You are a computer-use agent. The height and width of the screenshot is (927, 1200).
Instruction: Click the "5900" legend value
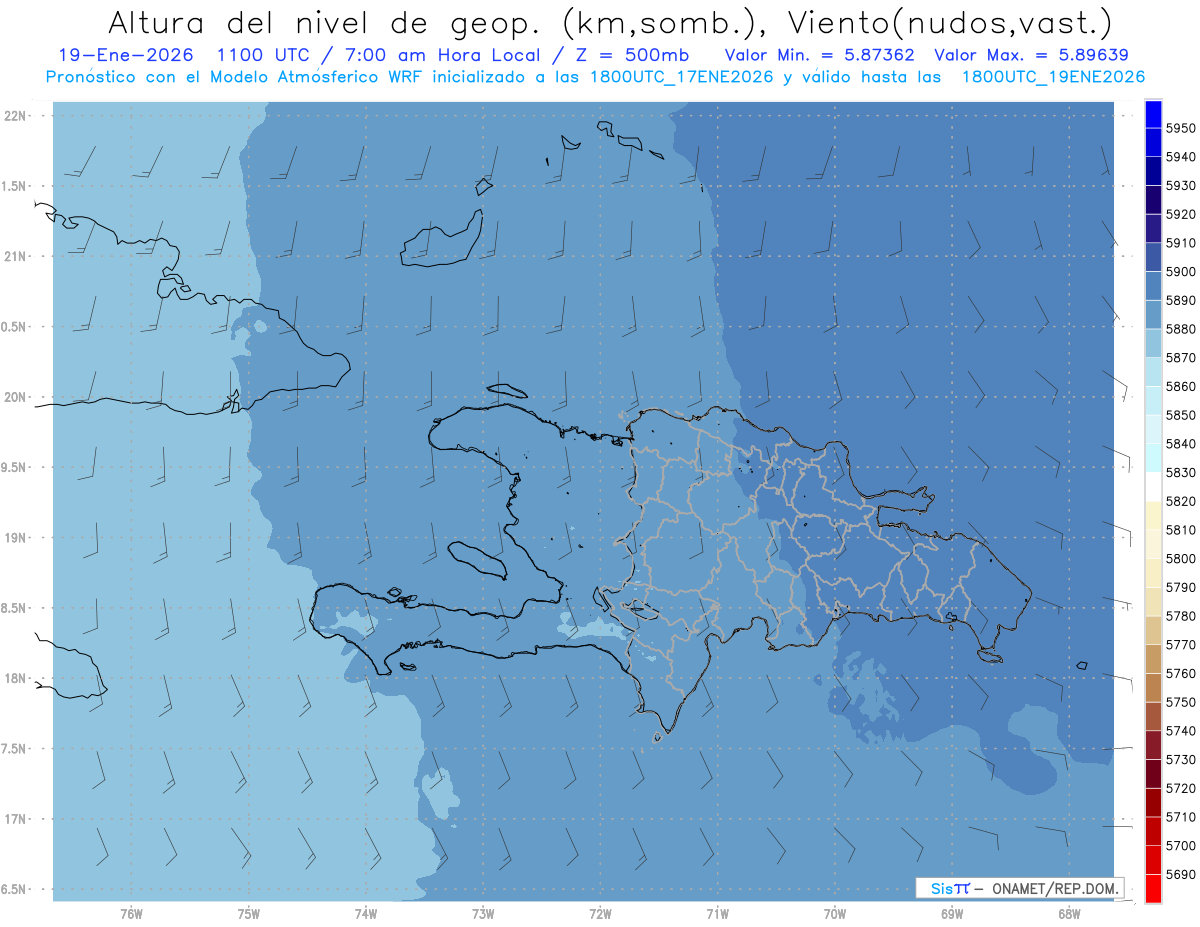pyautogui.click(x=1181, y=272)
